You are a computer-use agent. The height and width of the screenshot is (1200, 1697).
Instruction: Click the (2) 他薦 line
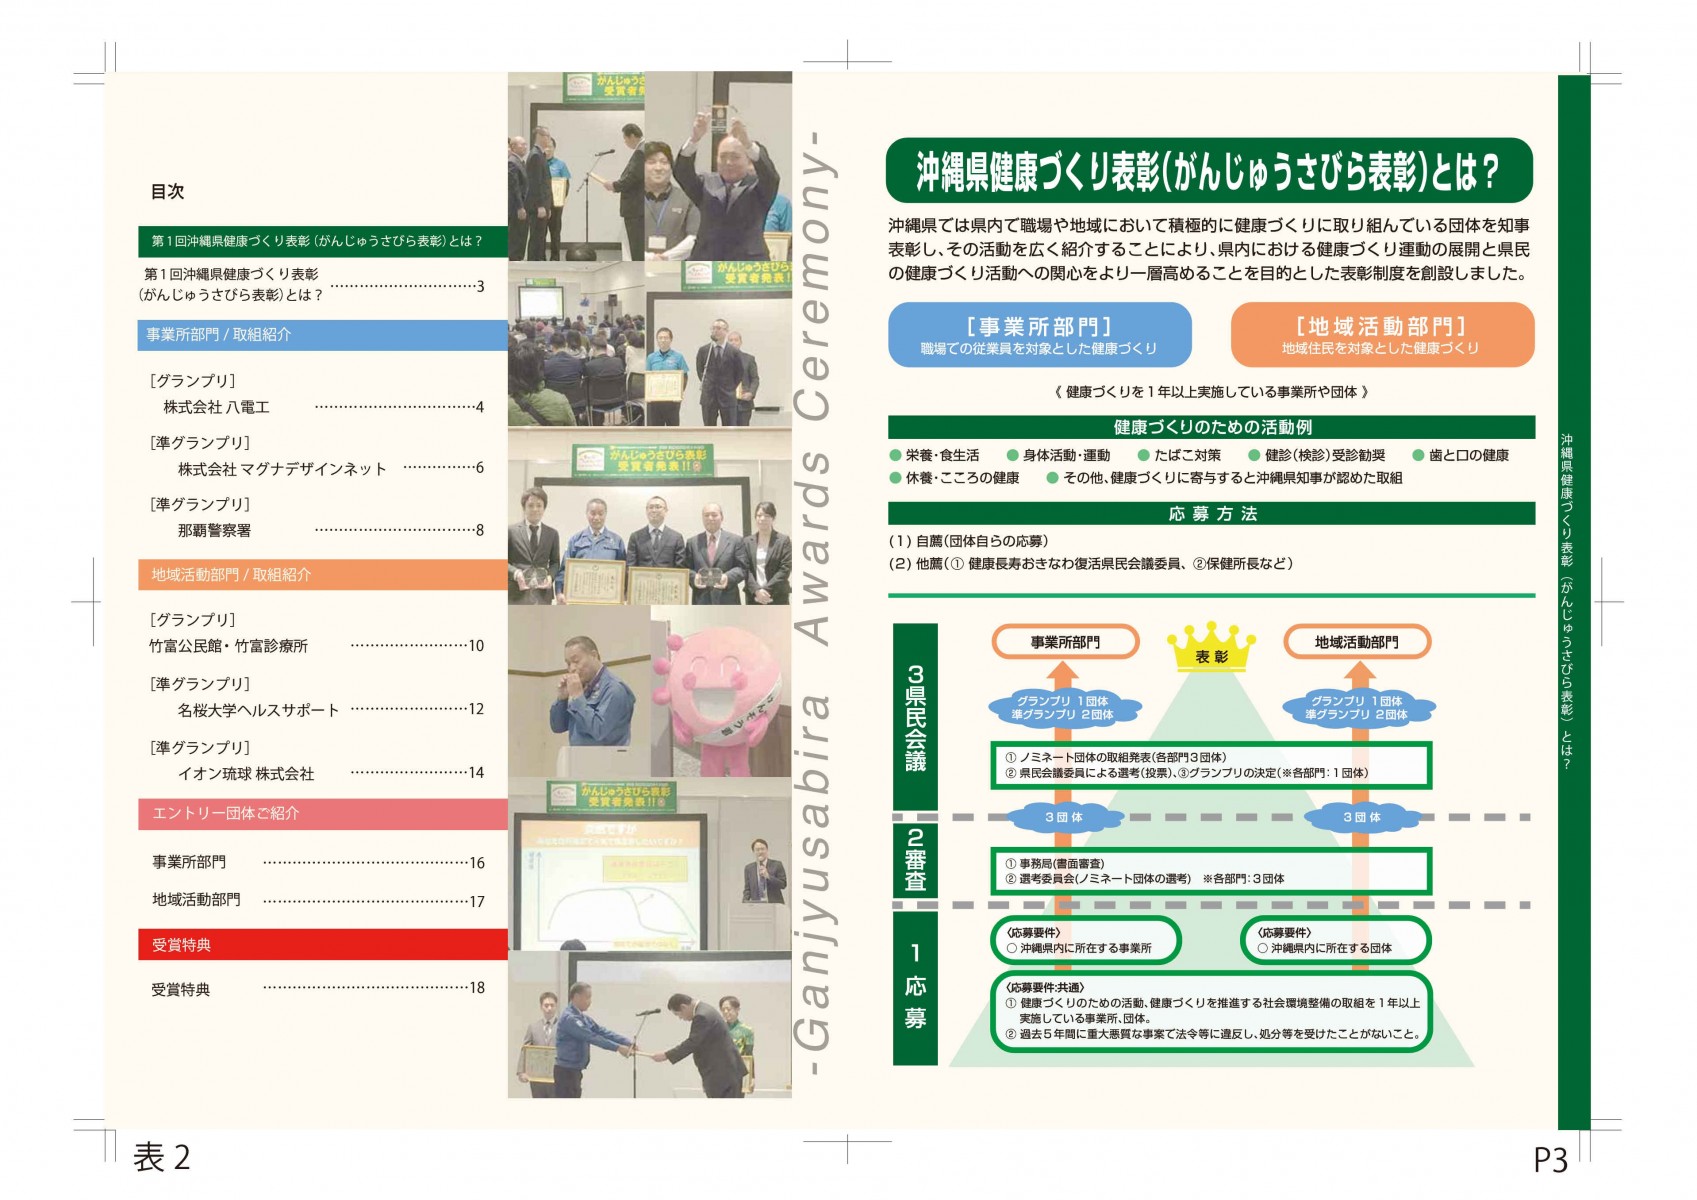[x=1090, y=564]
